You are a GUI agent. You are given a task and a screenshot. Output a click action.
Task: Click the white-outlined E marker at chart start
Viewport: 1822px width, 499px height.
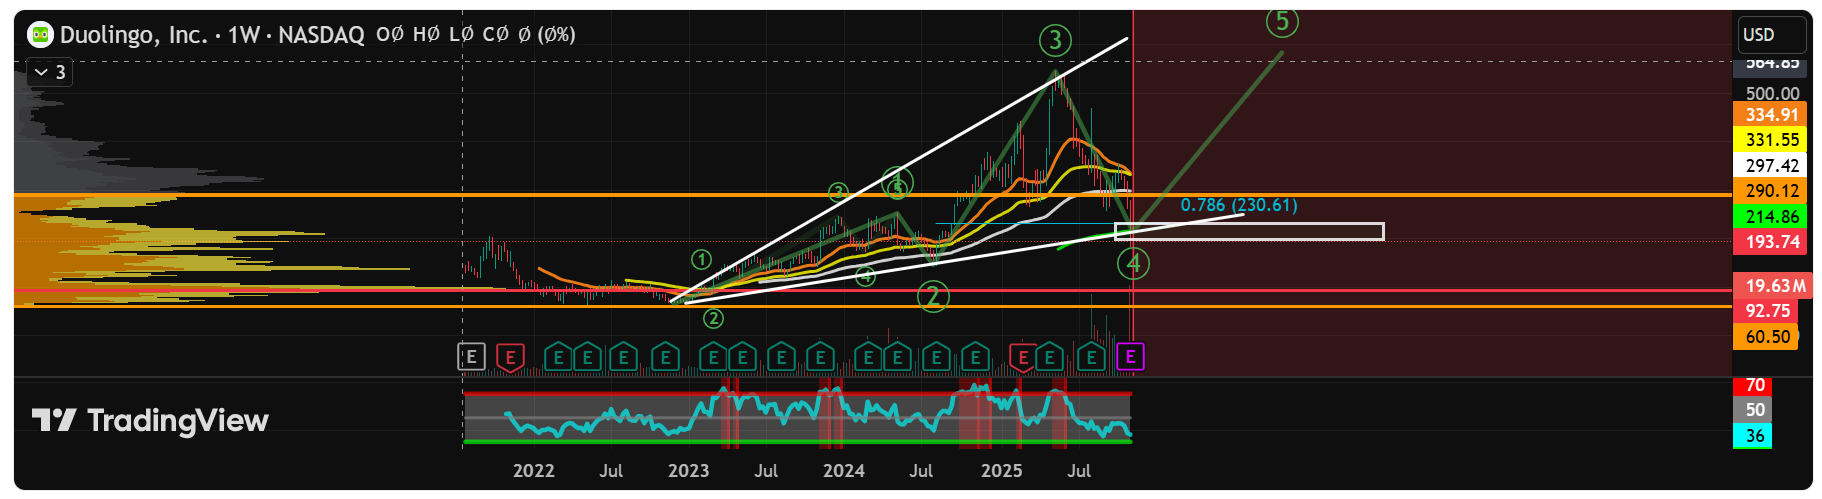pos(471,357)
